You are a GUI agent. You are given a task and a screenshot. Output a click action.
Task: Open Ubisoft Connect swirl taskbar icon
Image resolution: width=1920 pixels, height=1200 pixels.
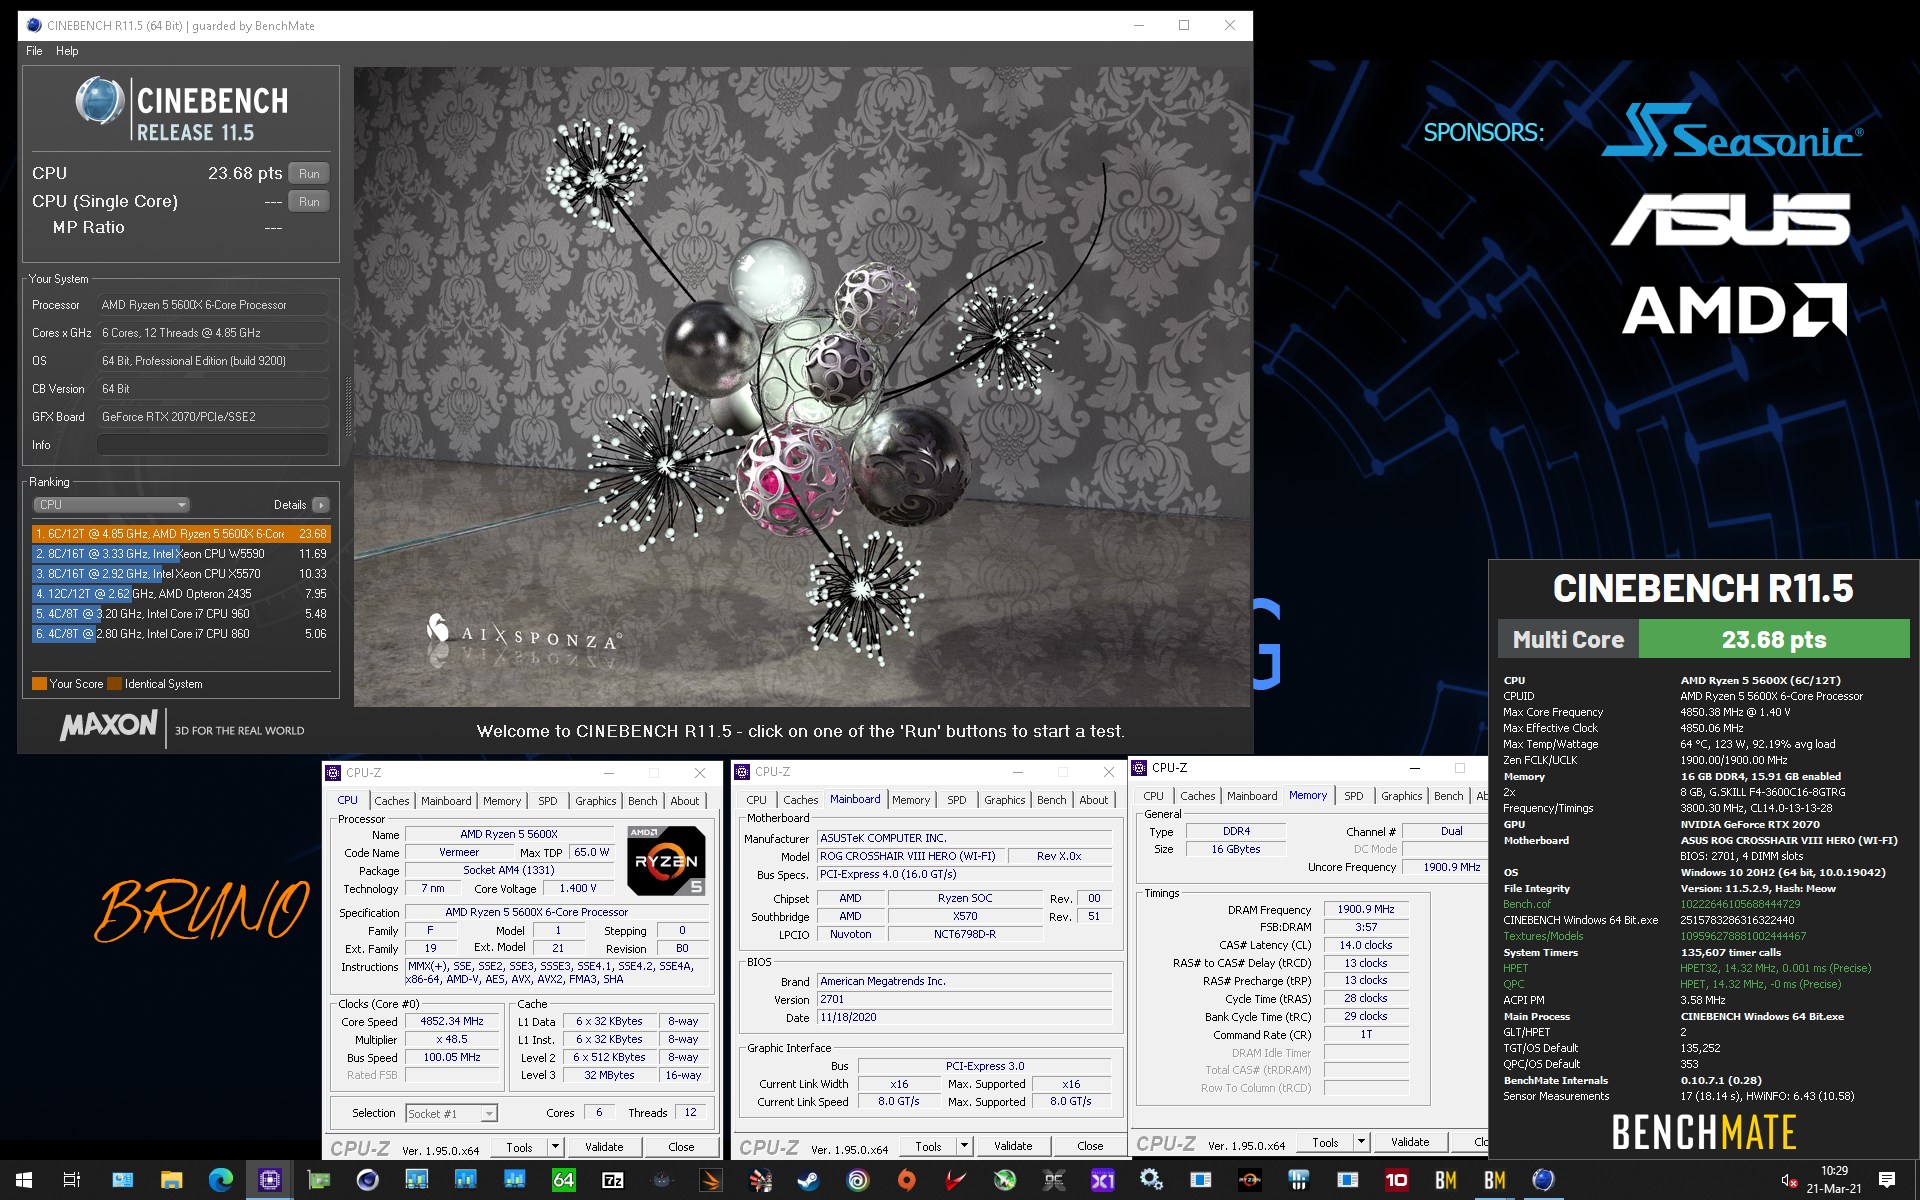pyautogui.click(x=857, y=1180)
